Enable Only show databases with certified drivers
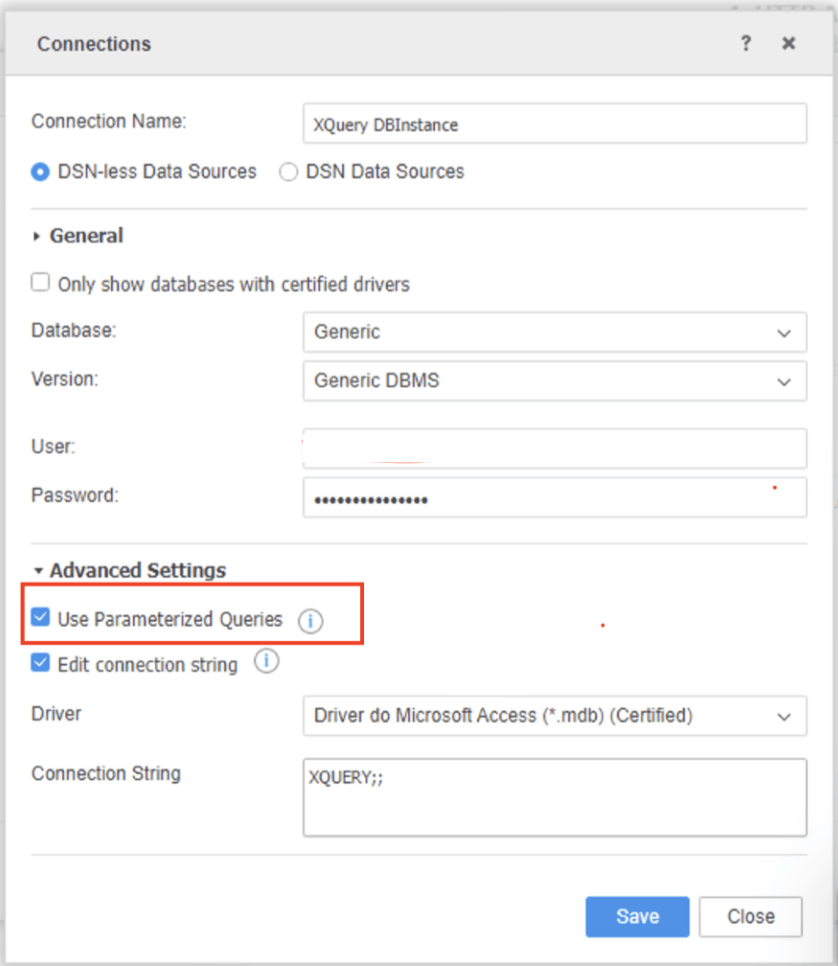Screen dimensions: 838x966 [x=40, y=283]
